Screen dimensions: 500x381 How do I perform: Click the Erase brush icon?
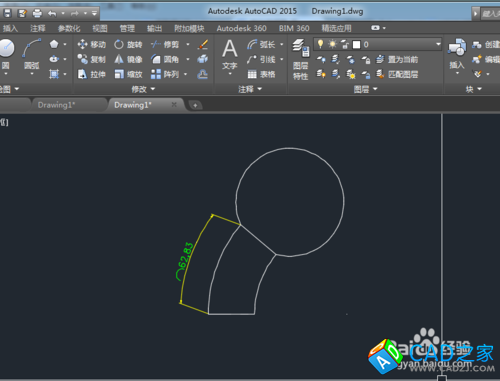click(x=203, y=44)
